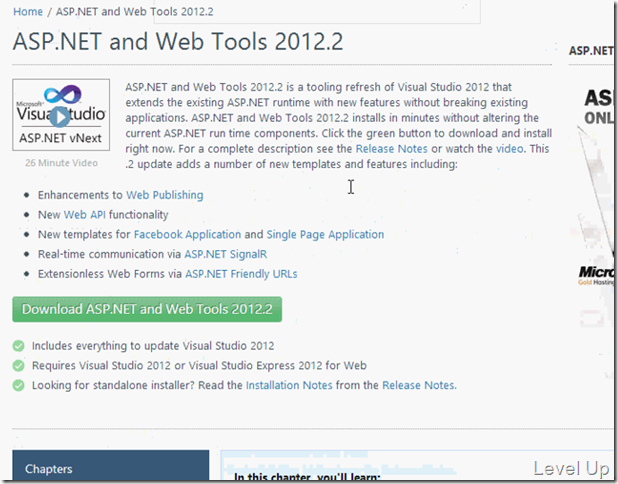Viewport: 618px width, 484px height.
Task: Click the green check next to 'Requires Visual Studio 2012'
Action: (x=18, y=365)
